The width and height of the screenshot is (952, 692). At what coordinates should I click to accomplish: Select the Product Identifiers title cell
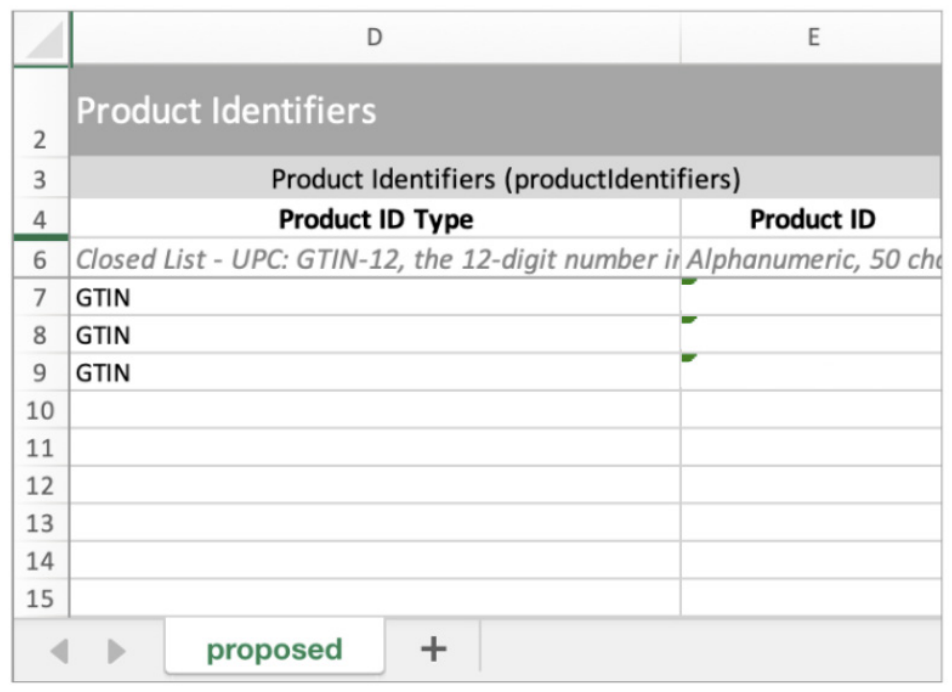tap(506, 110)
